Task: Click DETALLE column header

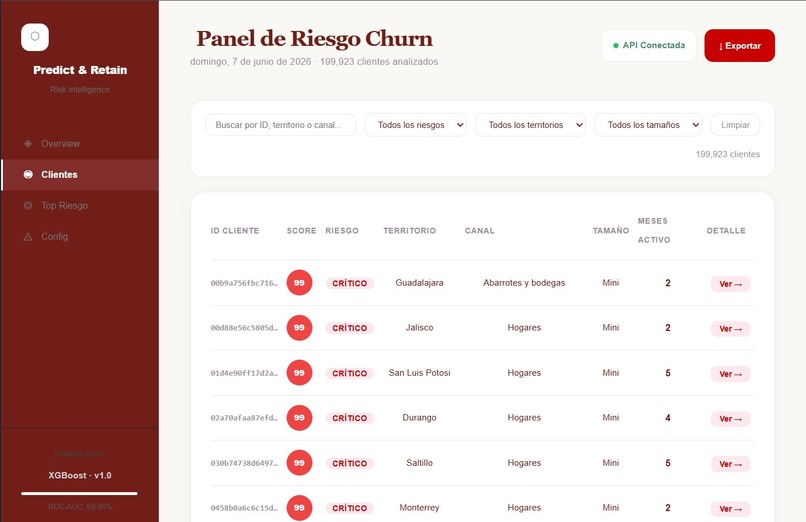Action: 726,231
